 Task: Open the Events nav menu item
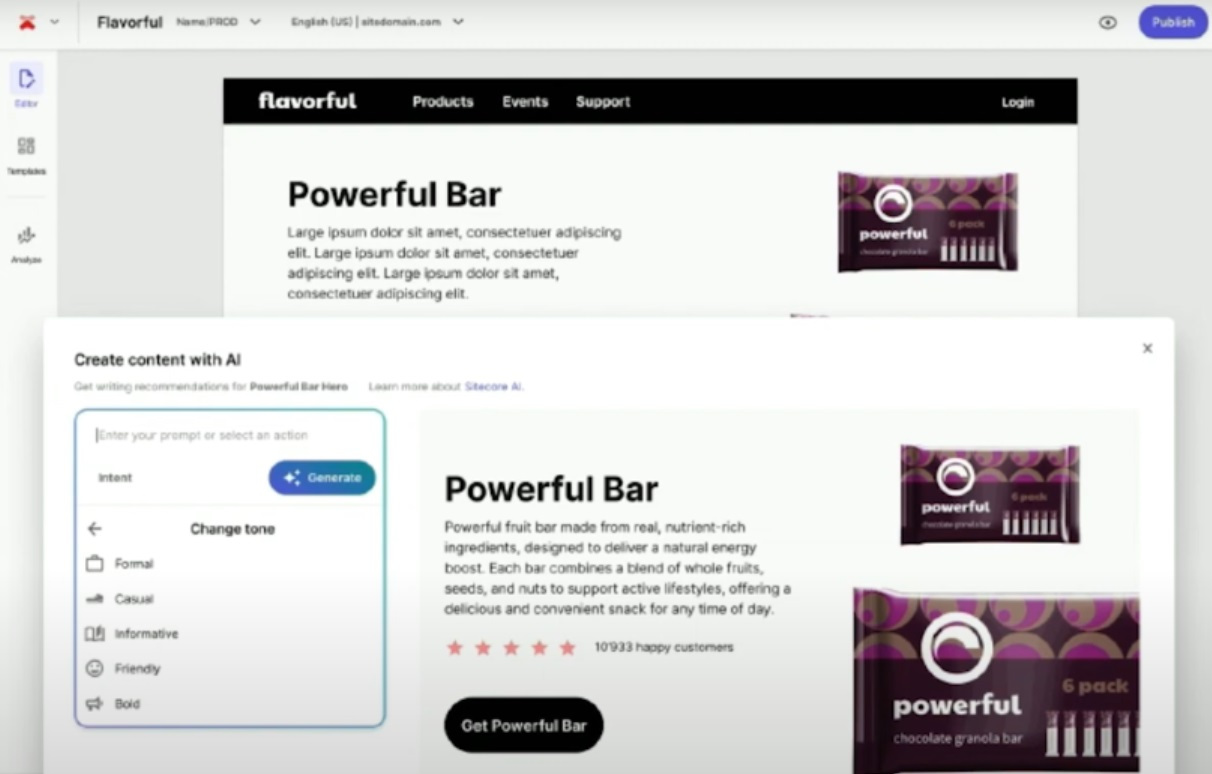pos(525,101)
